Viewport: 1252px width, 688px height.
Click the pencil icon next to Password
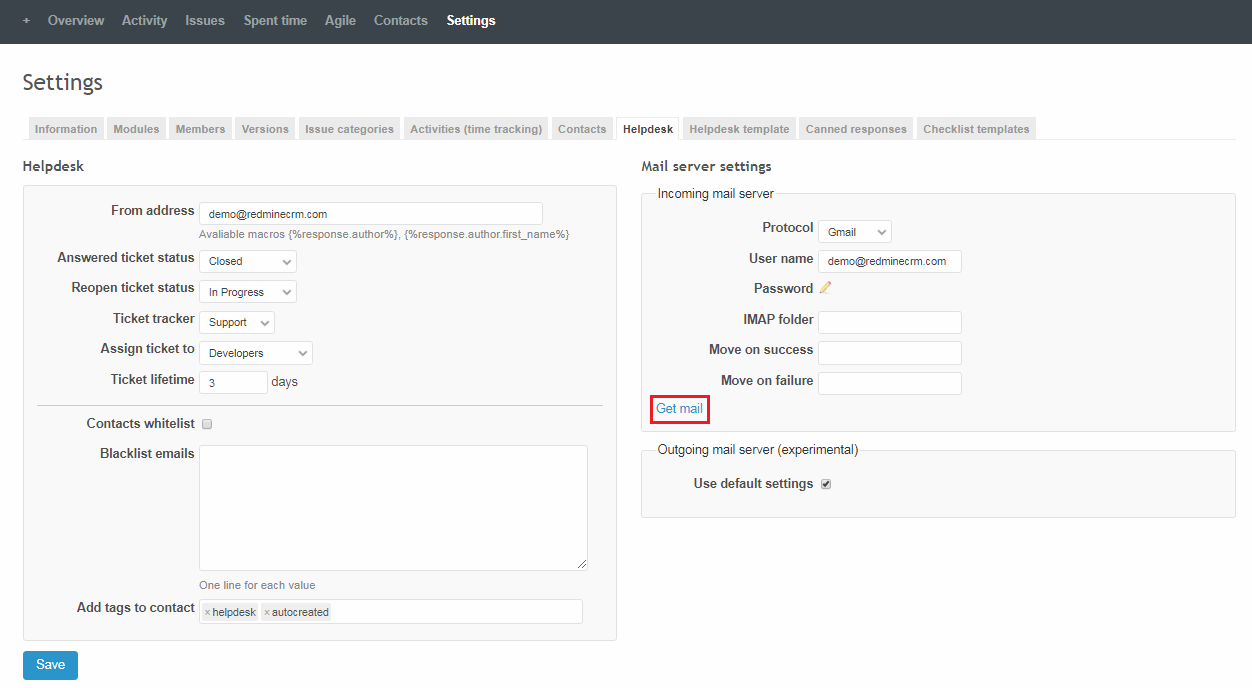tap(825, 288)
